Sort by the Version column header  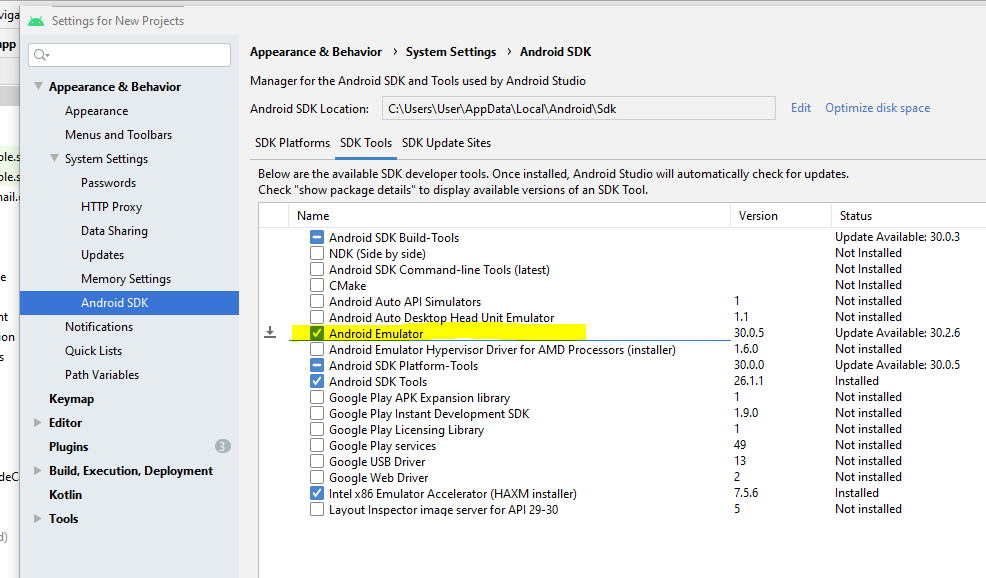point(758,216)
